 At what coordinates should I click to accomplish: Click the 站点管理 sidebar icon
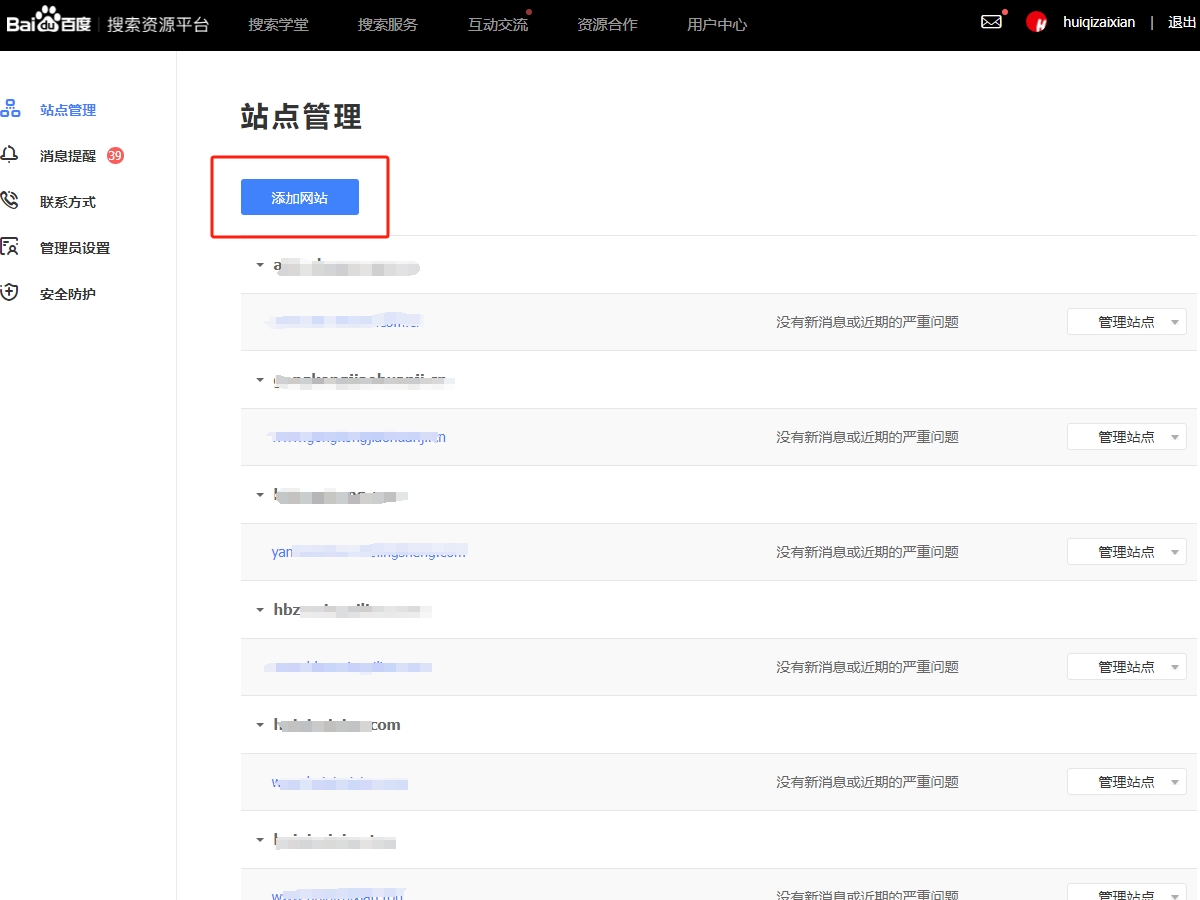tap(10, 109)
